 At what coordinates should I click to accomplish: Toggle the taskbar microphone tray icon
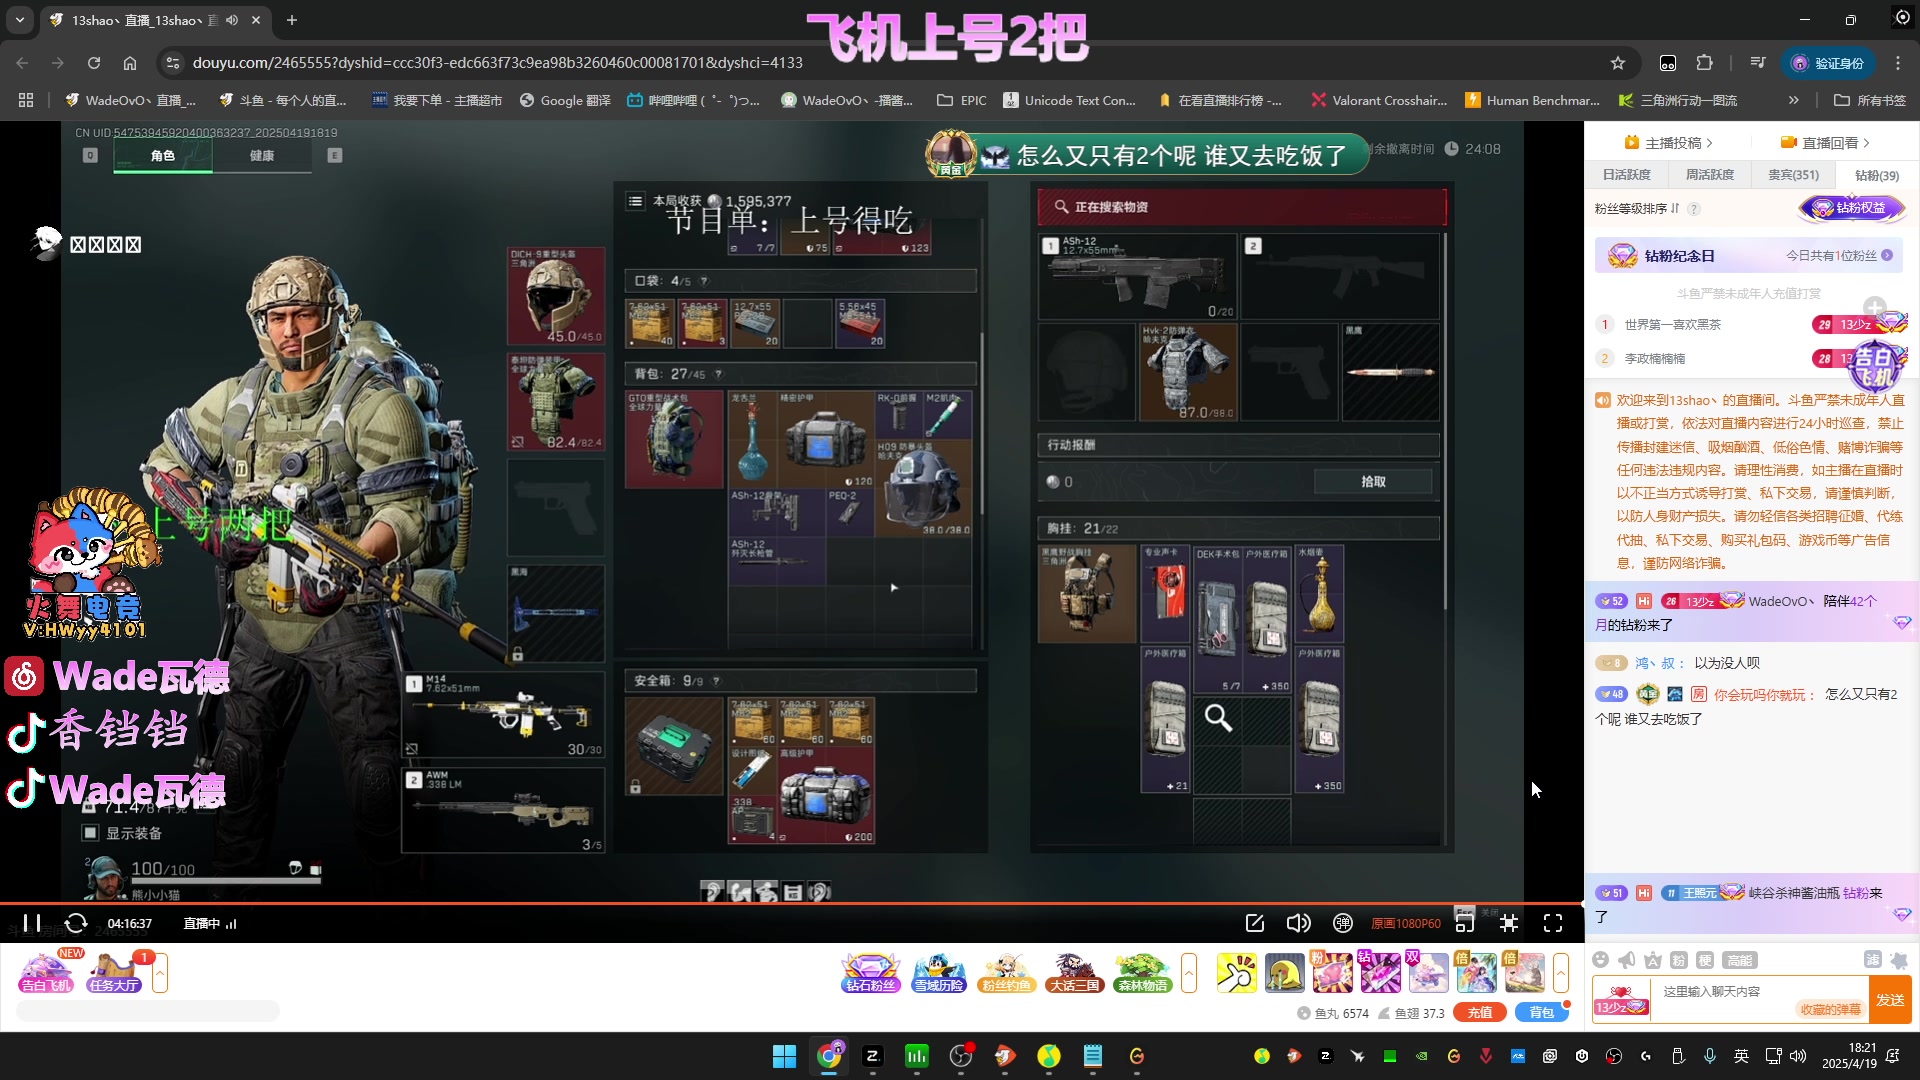(x=1710, y=1055)
